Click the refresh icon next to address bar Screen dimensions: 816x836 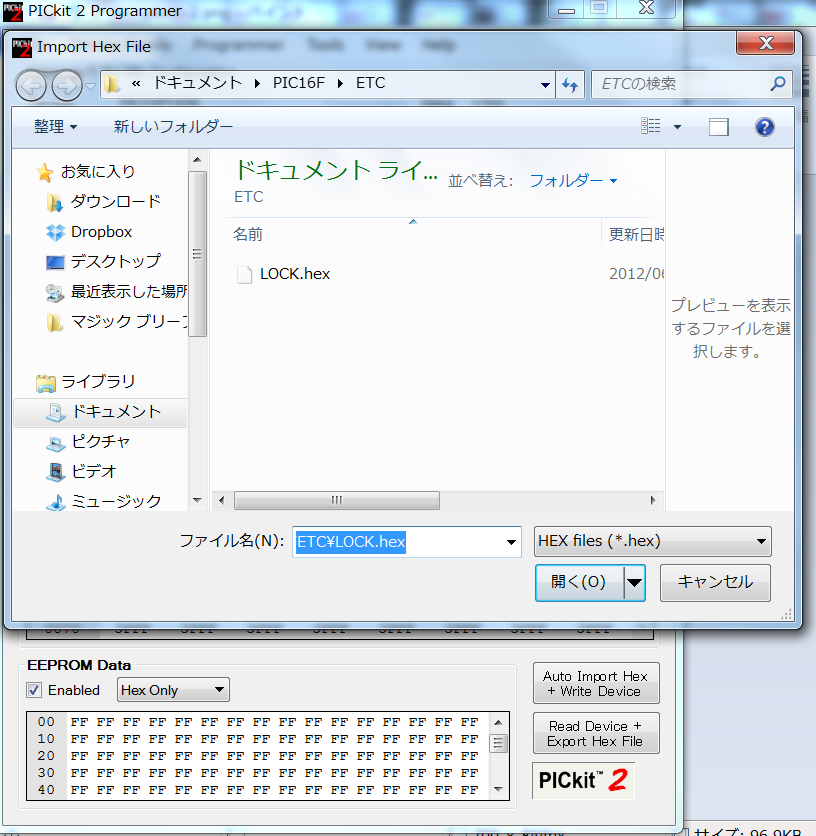click(x=570, y=84)
